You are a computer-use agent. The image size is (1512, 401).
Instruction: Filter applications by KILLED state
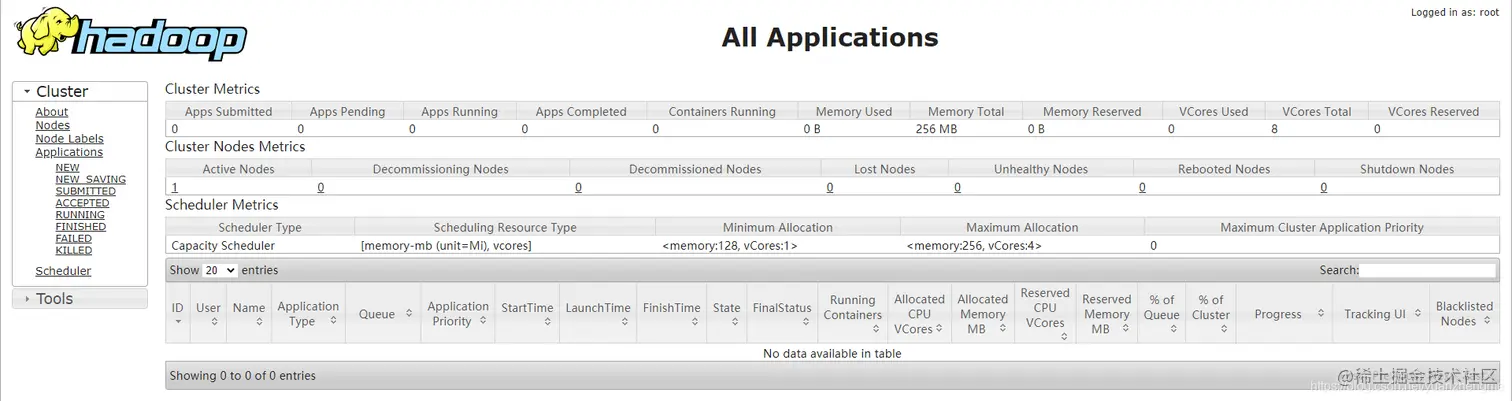point(73,251)
